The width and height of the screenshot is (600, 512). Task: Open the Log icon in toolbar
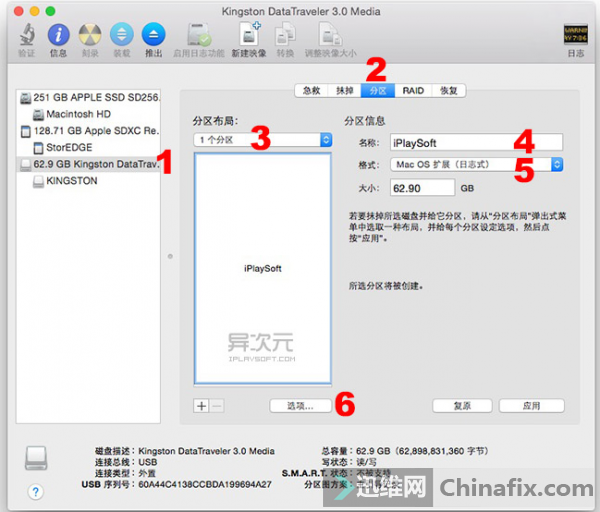(576, 34)
